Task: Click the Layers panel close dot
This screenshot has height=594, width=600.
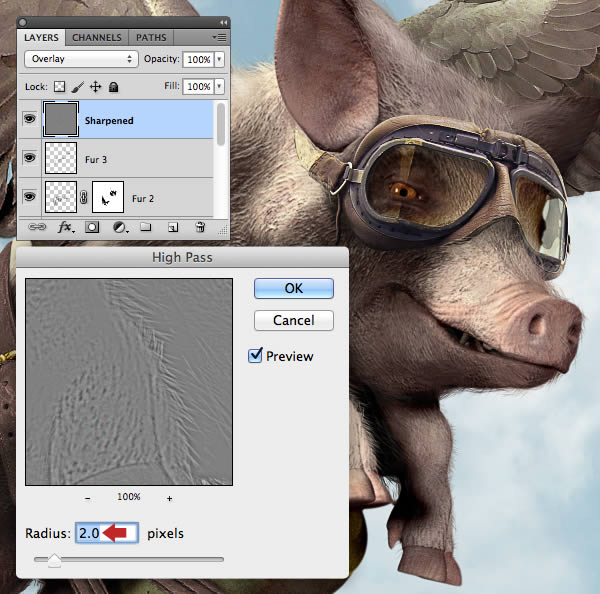Action: coord(22,23)
